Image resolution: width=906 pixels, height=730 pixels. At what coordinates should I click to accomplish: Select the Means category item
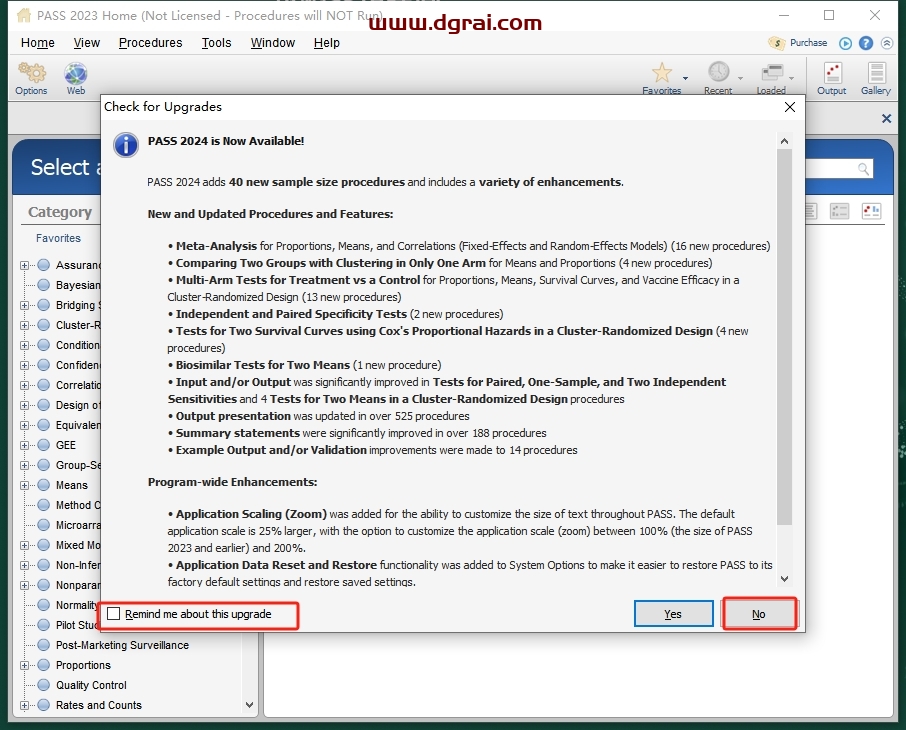coord(72,485)
